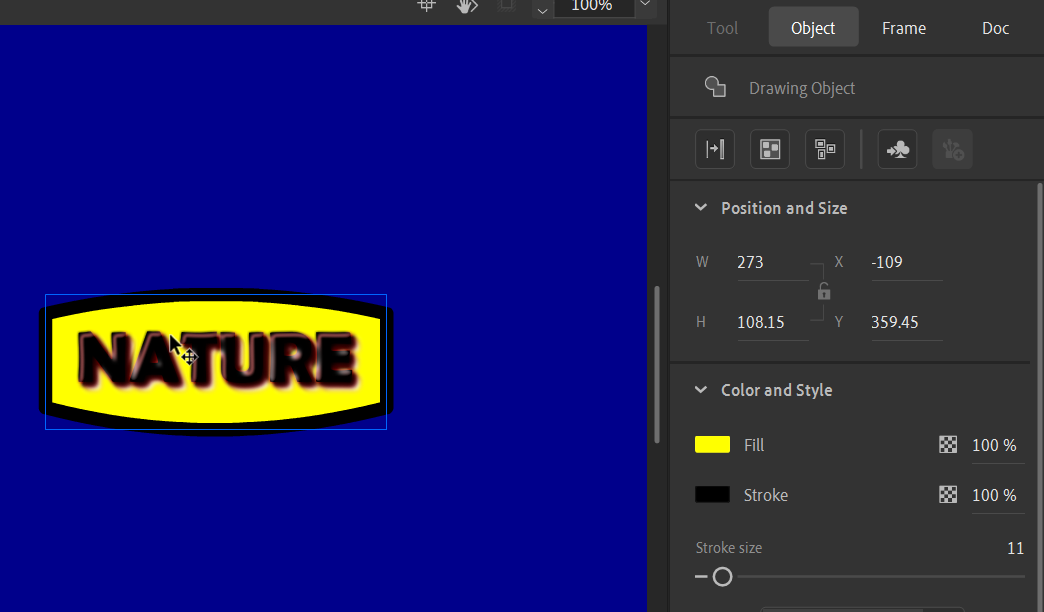Toggle the grid icon in the toolbar
1044x612 pixels.
[426, 6]
